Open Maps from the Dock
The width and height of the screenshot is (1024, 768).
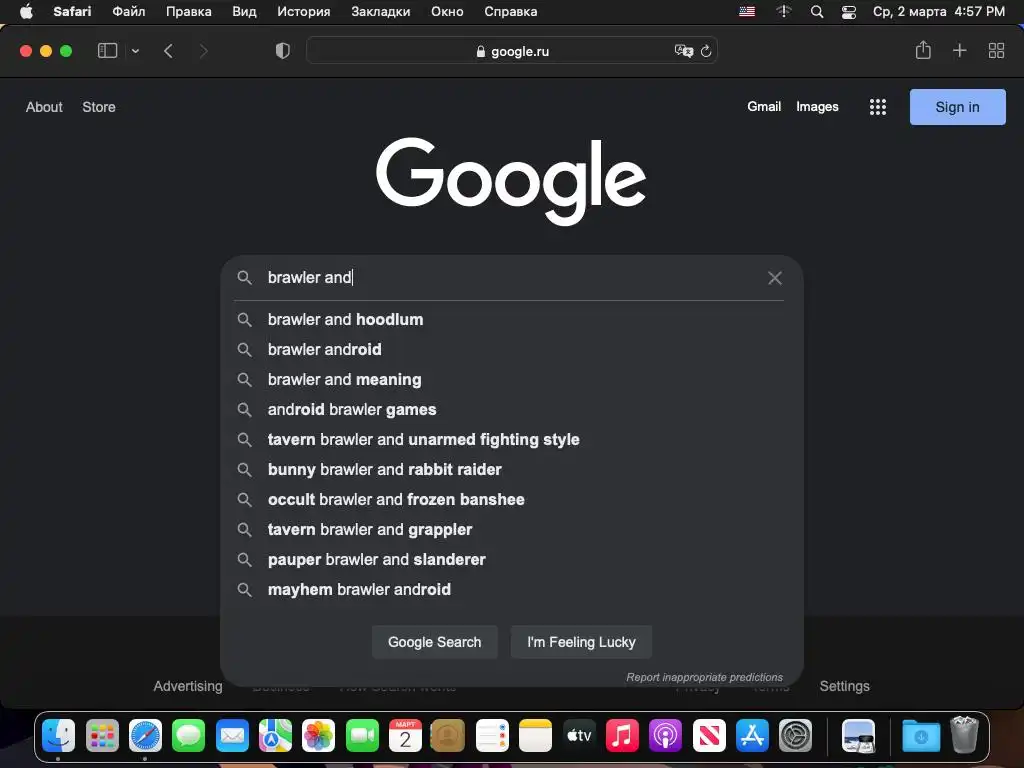coord(276,736)
